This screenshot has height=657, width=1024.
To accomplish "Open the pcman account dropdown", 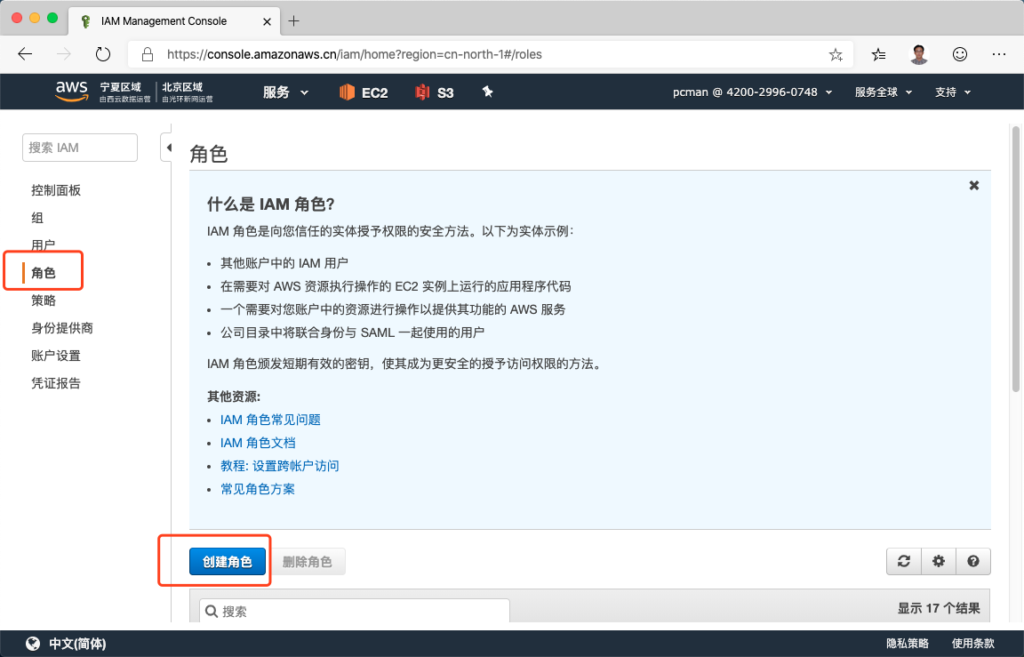I will (x=752, y=92).
